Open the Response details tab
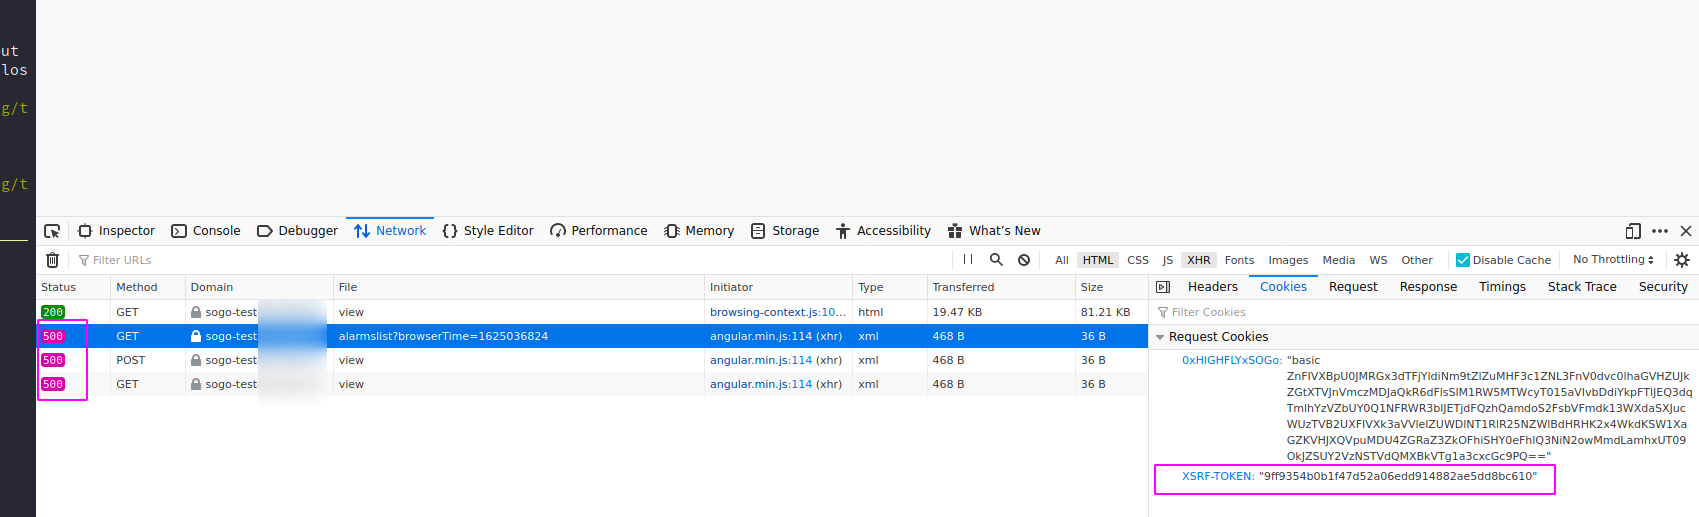The height and width of the screenshot is (517, 1699). [x=1428, y=287]
